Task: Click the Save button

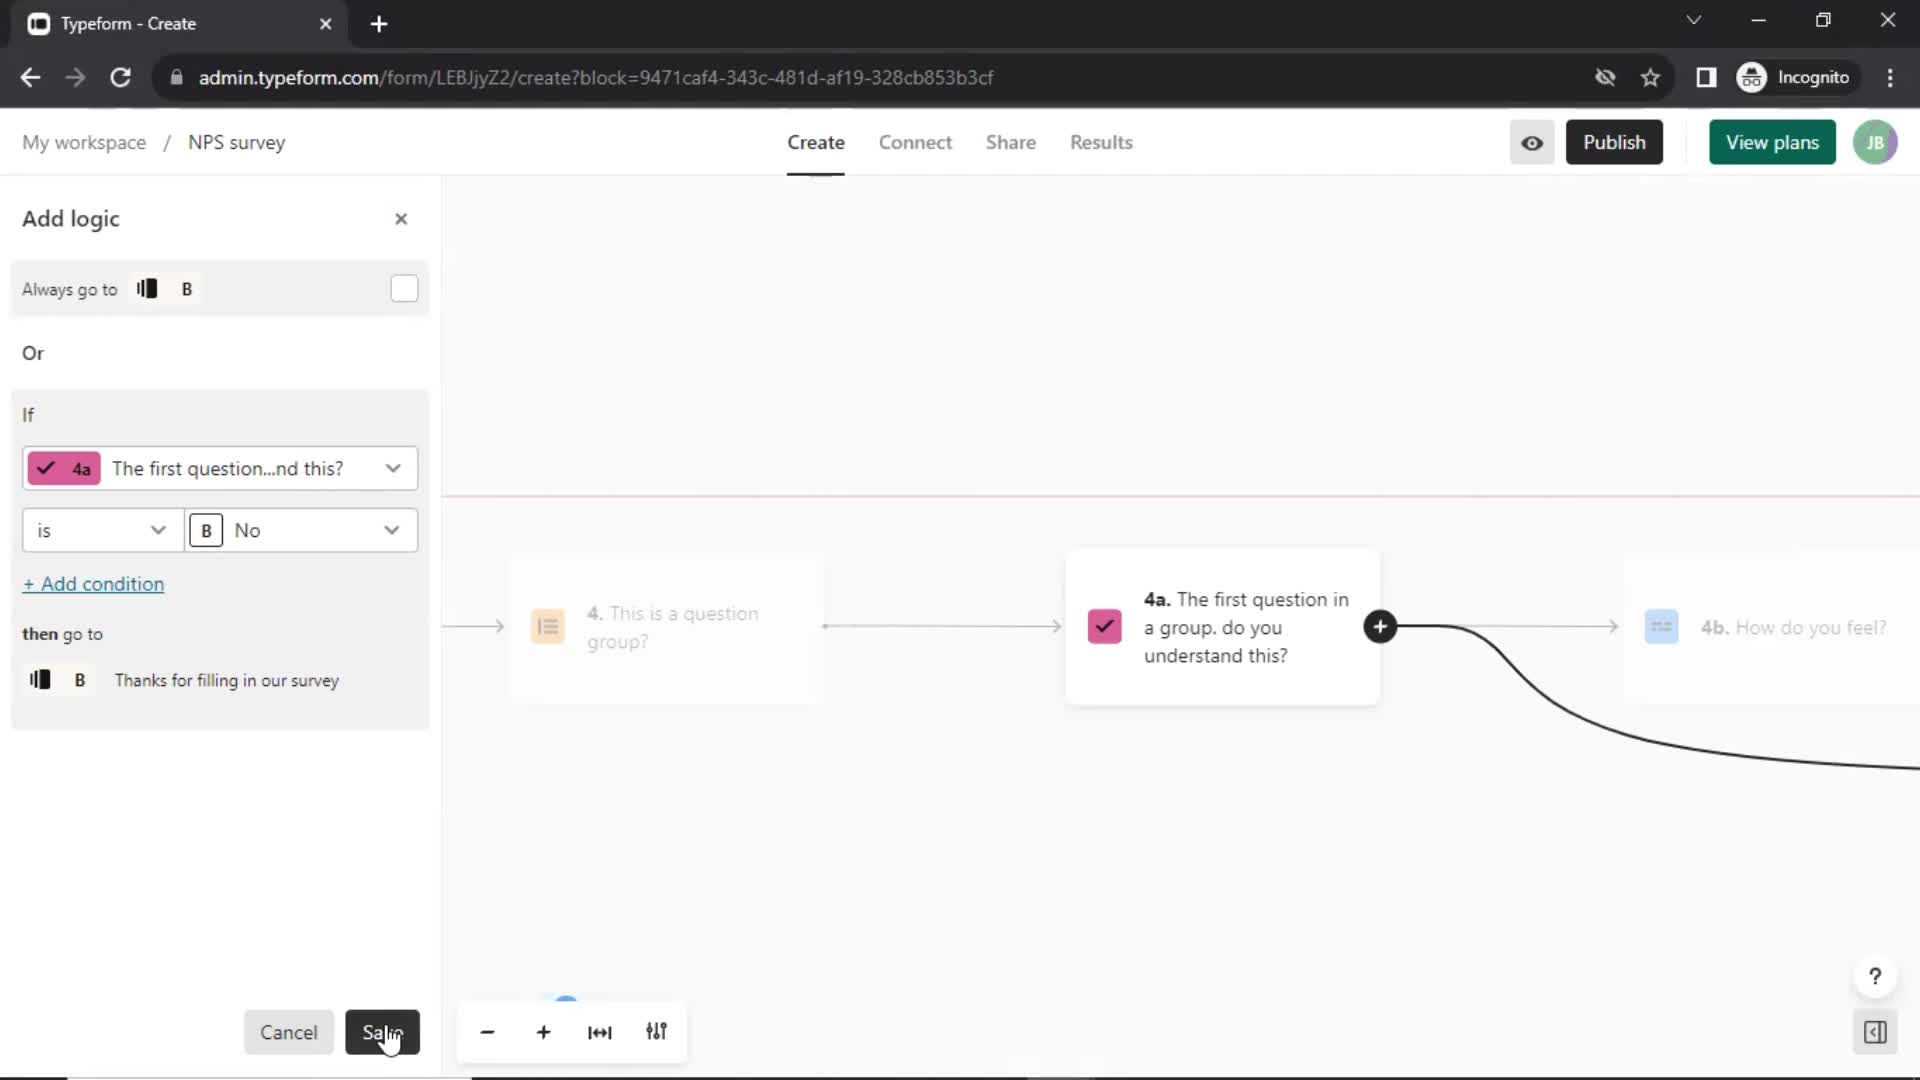Action: pos(382,1032)
